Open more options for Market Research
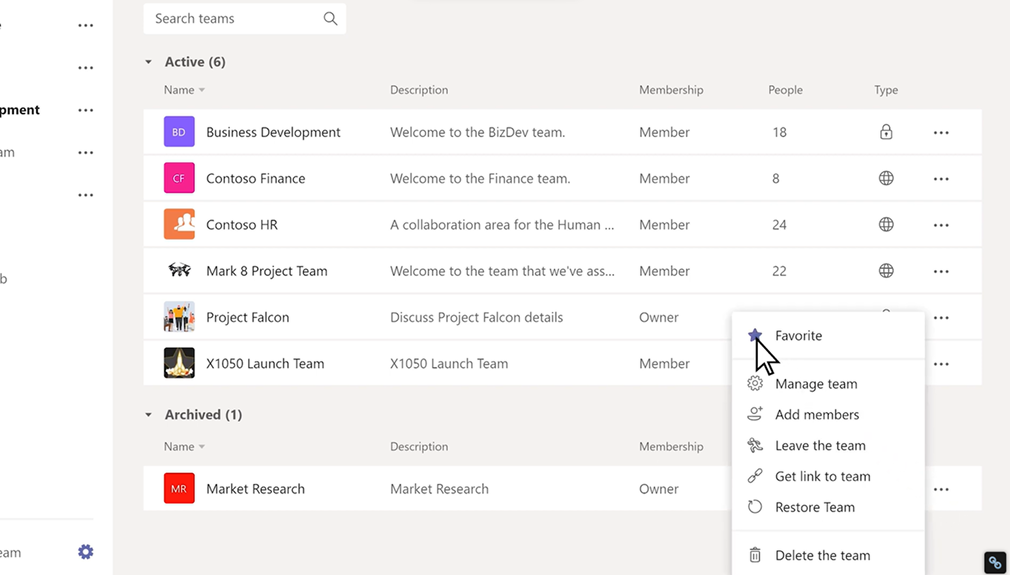 click(941, 489)
